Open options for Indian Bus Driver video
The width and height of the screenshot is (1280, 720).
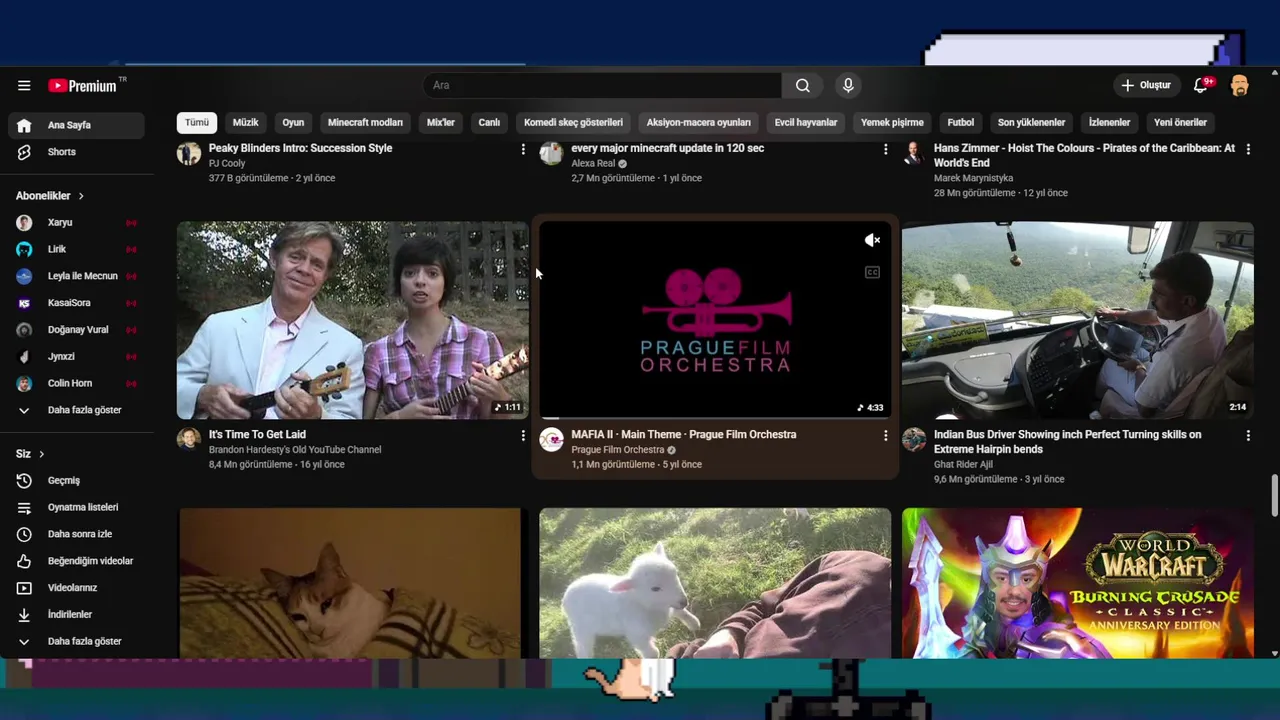[1247, 436]
